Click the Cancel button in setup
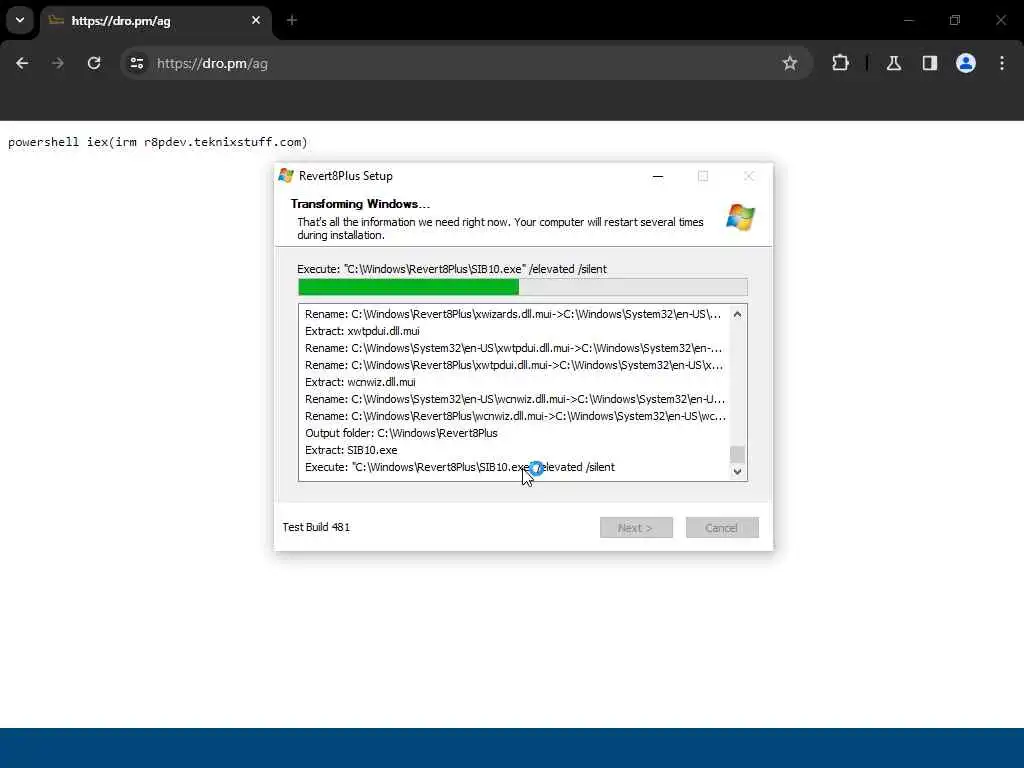The image size is (1024, 768). click(x=722, y=528)
